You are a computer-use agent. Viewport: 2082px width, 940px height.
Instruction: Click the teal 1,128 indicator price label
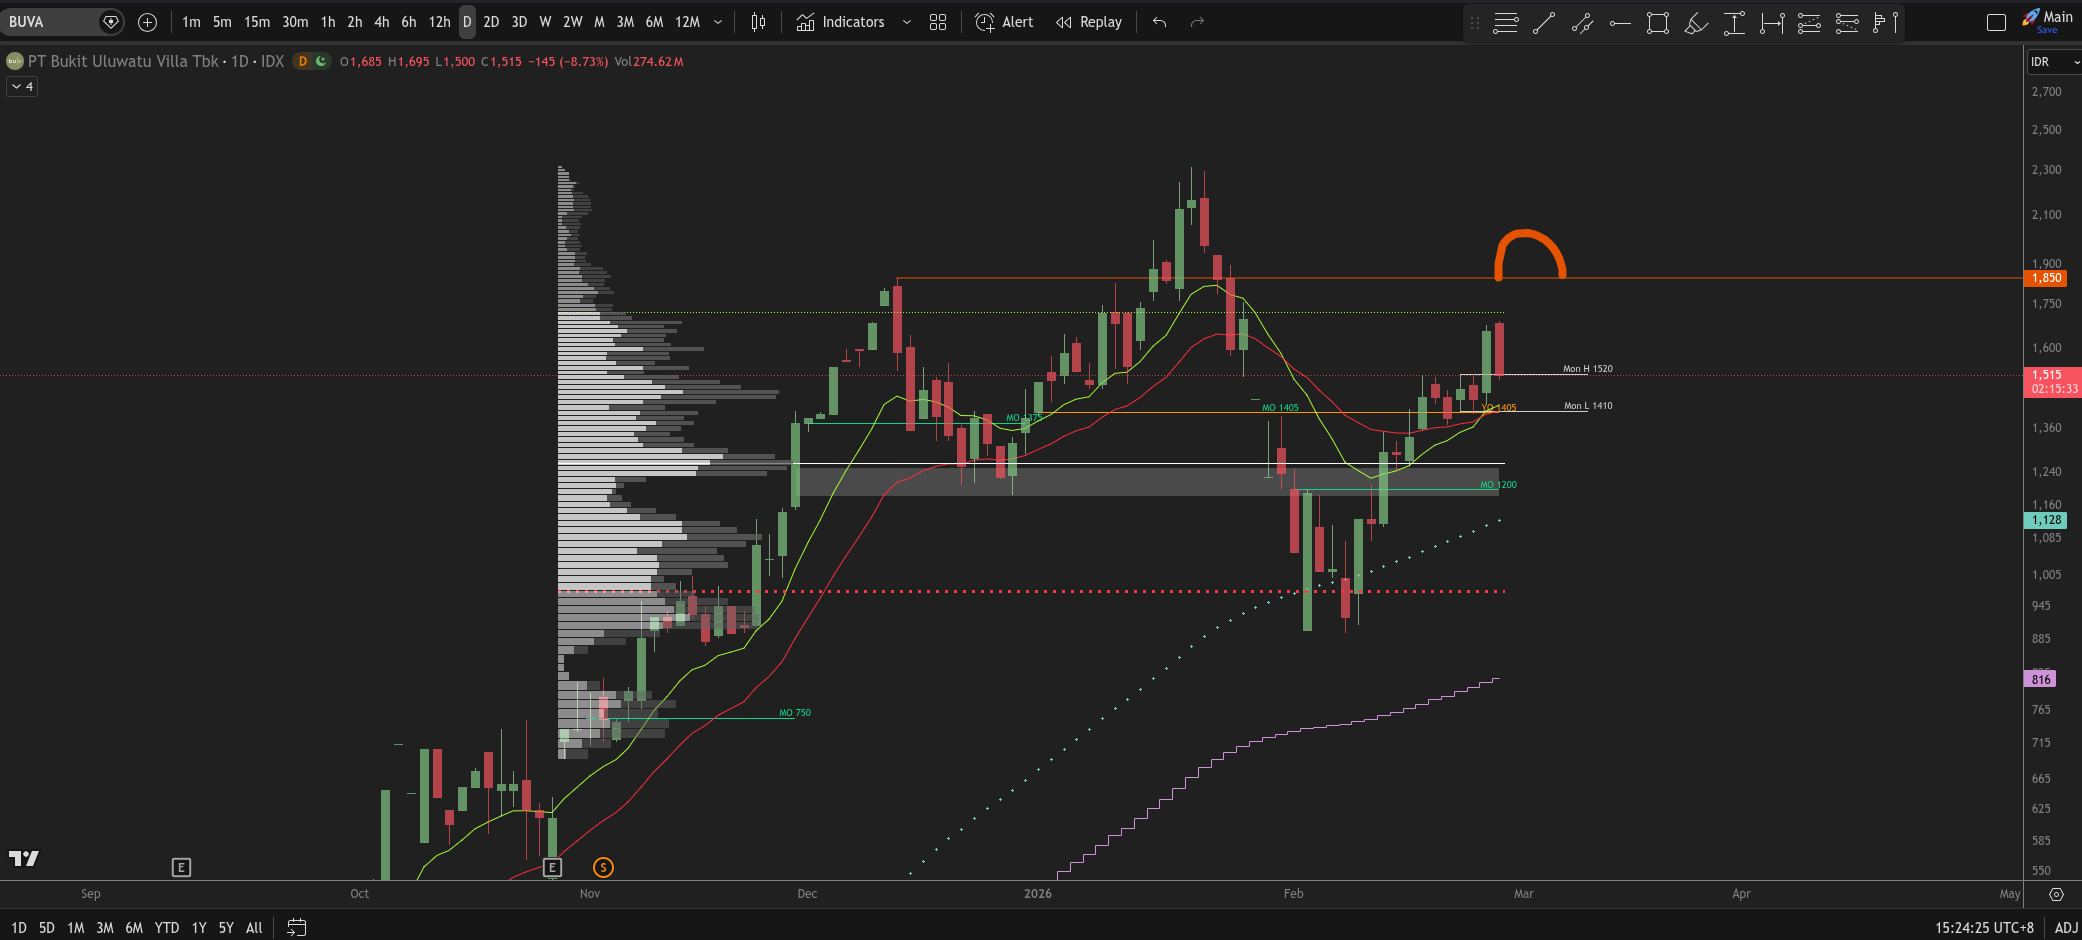pyautogui.click(x=2046, y=520)
